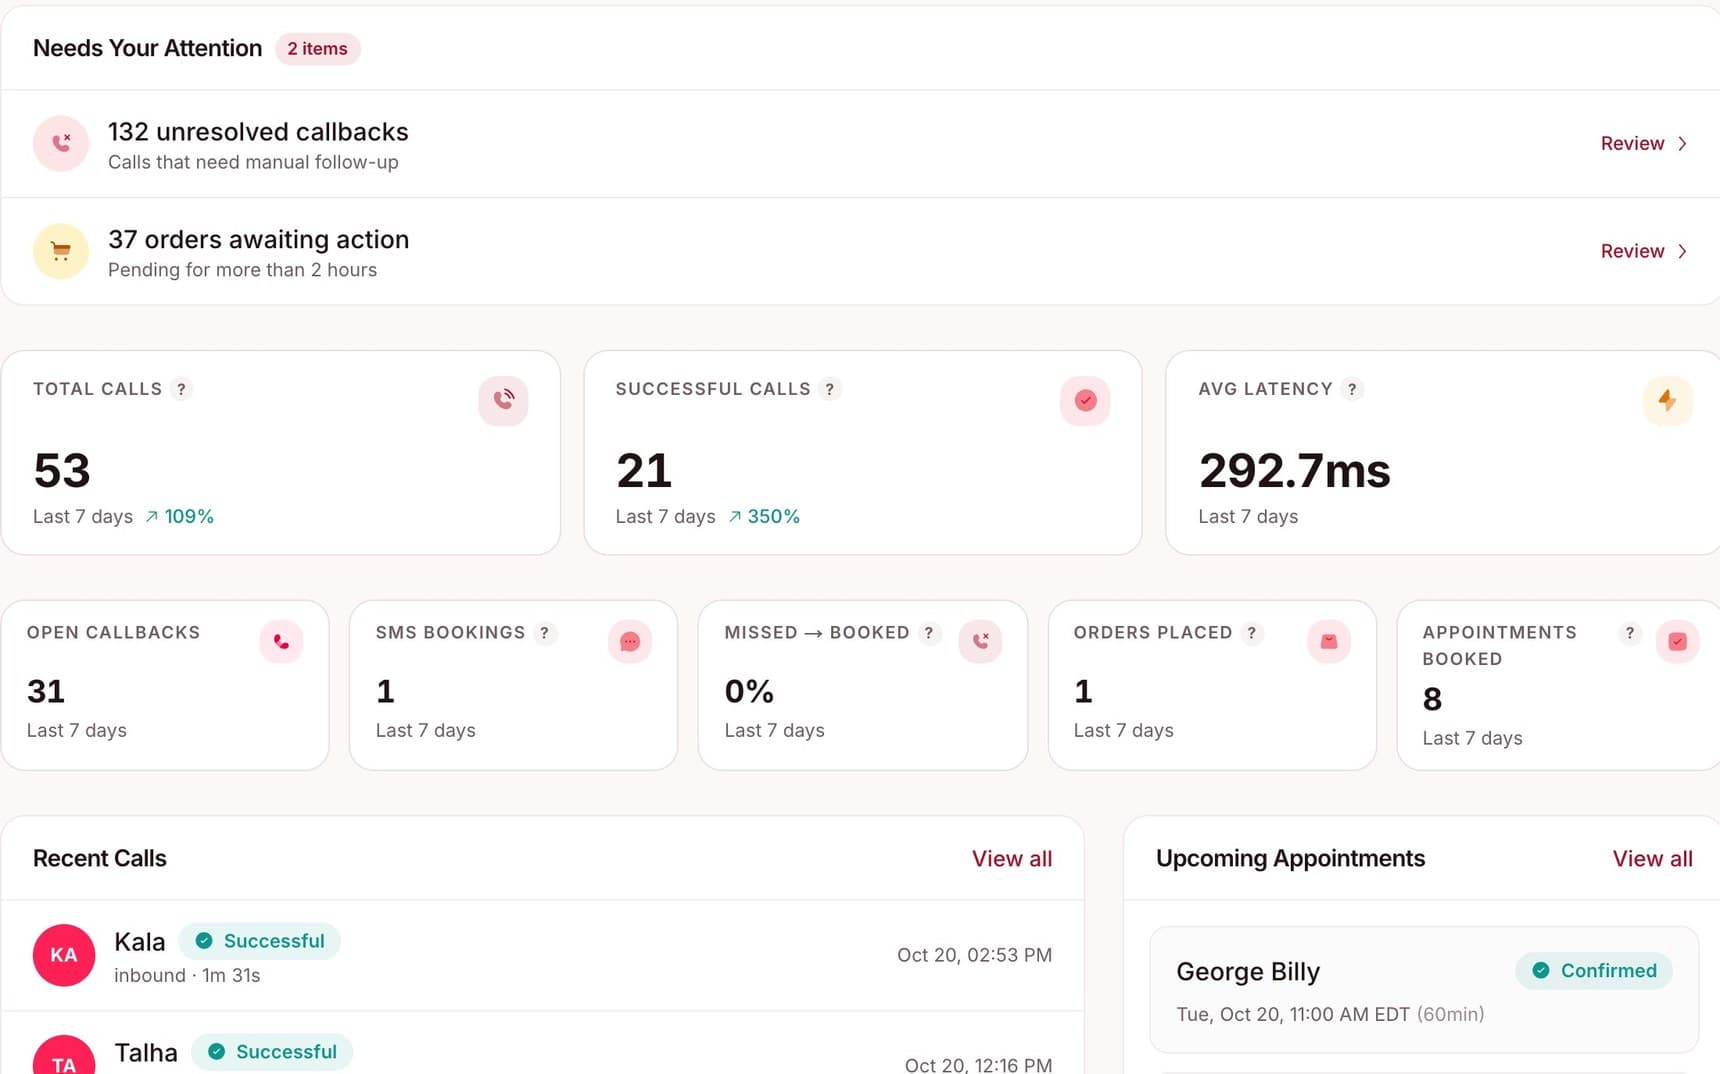Click the orders awaiting action cart icon
The height and width of the screenshot is (1074, 1720).
pos(61,251)
